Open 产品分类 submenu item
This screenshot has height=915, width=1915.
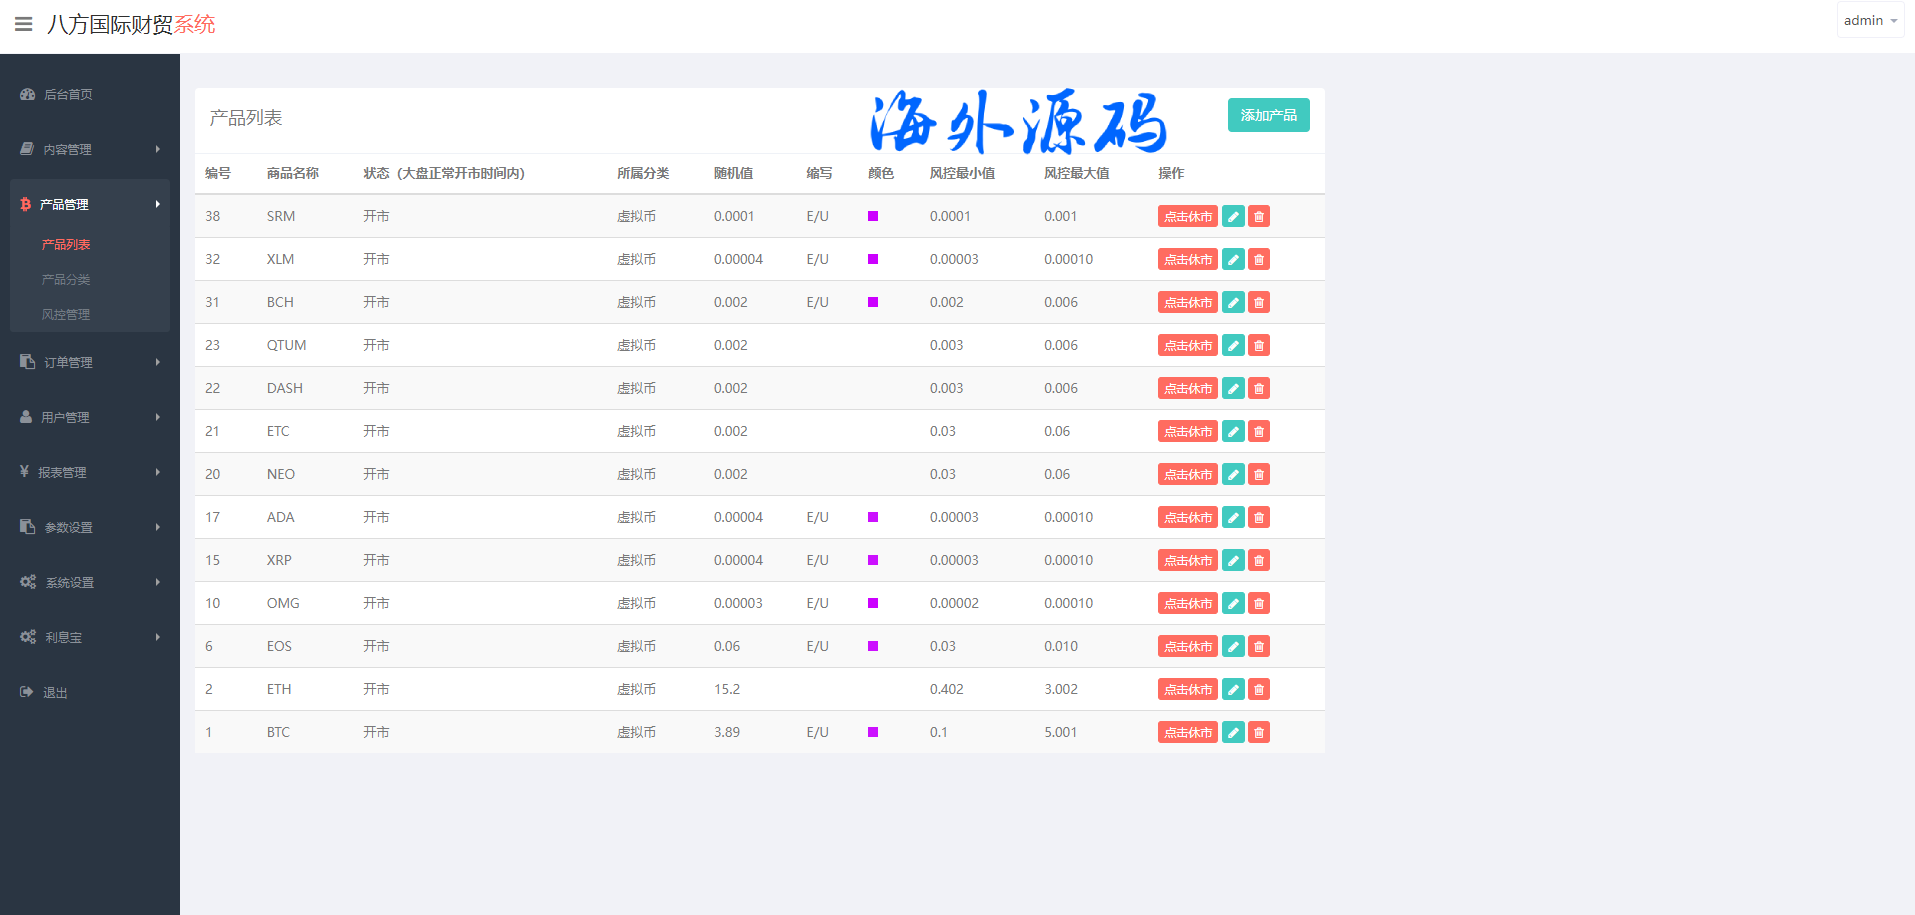tap(66, 280)
